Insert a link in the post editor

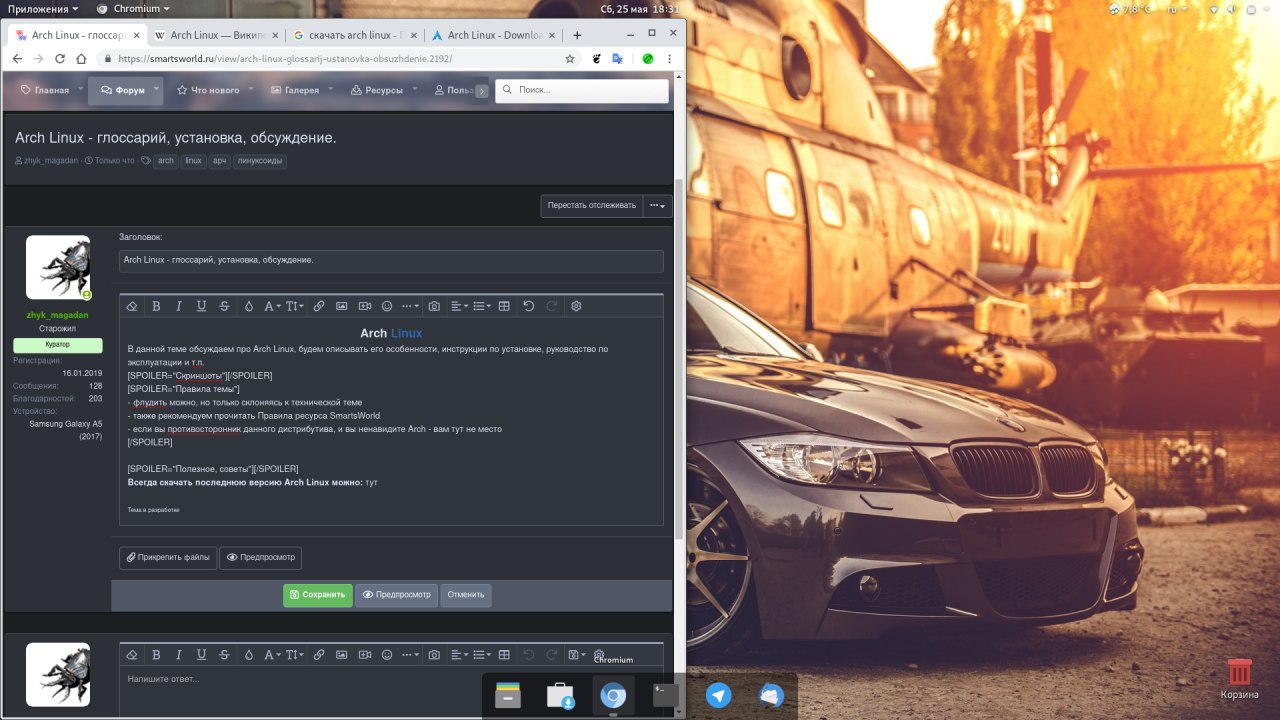coord(319,306)
